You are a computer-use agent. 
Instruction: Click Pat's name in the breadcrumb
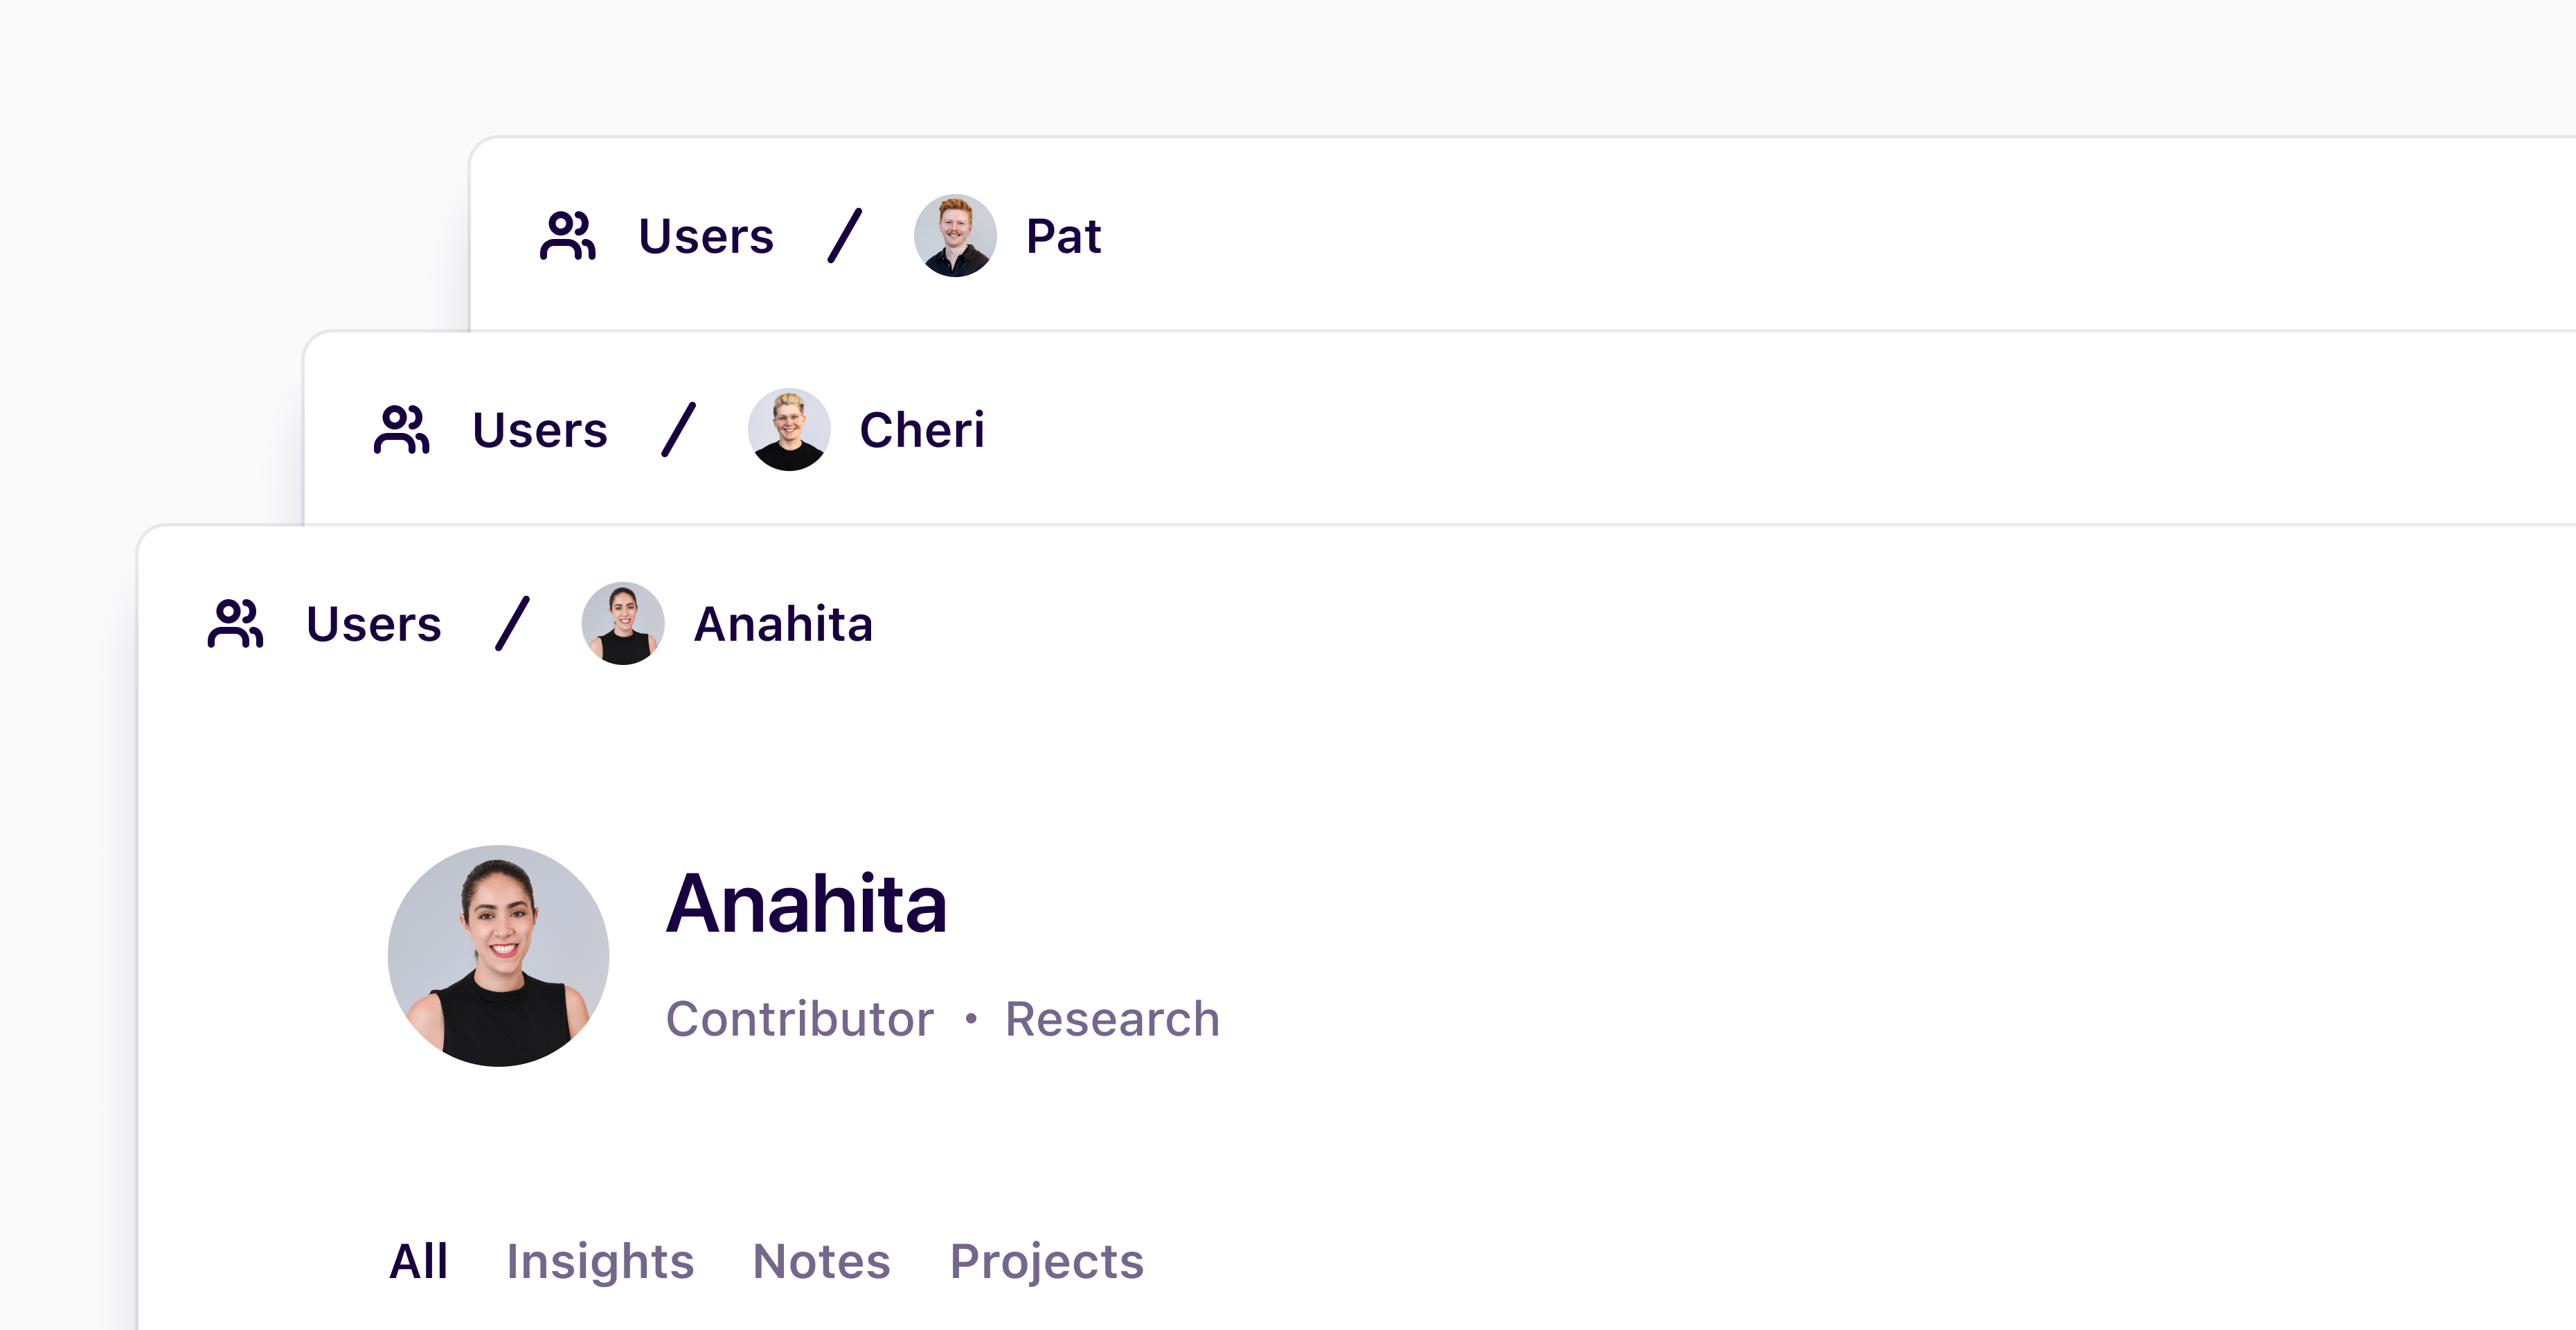[x=1063, y=236]
